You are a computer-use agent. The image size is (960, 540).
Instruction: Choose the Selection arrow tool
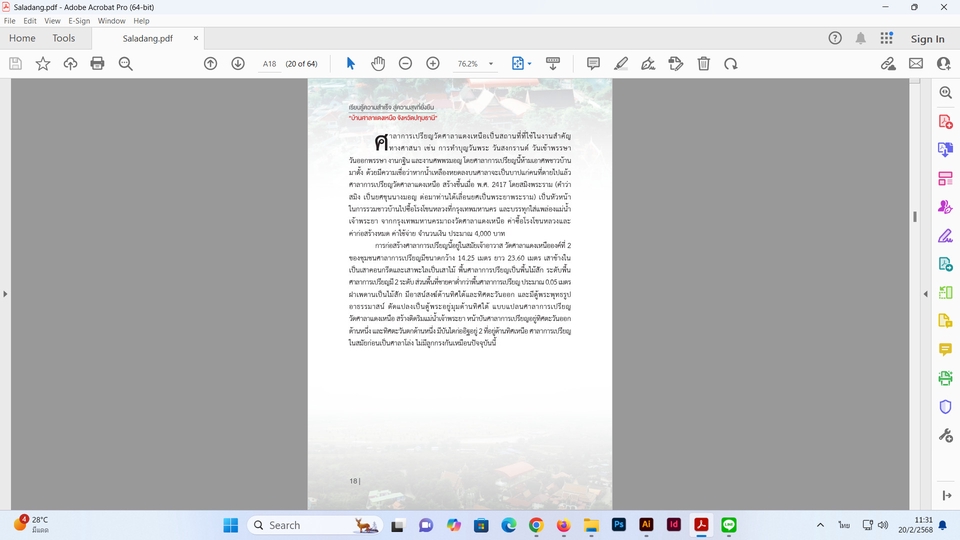pyautogui.click(x=351, y=64)
